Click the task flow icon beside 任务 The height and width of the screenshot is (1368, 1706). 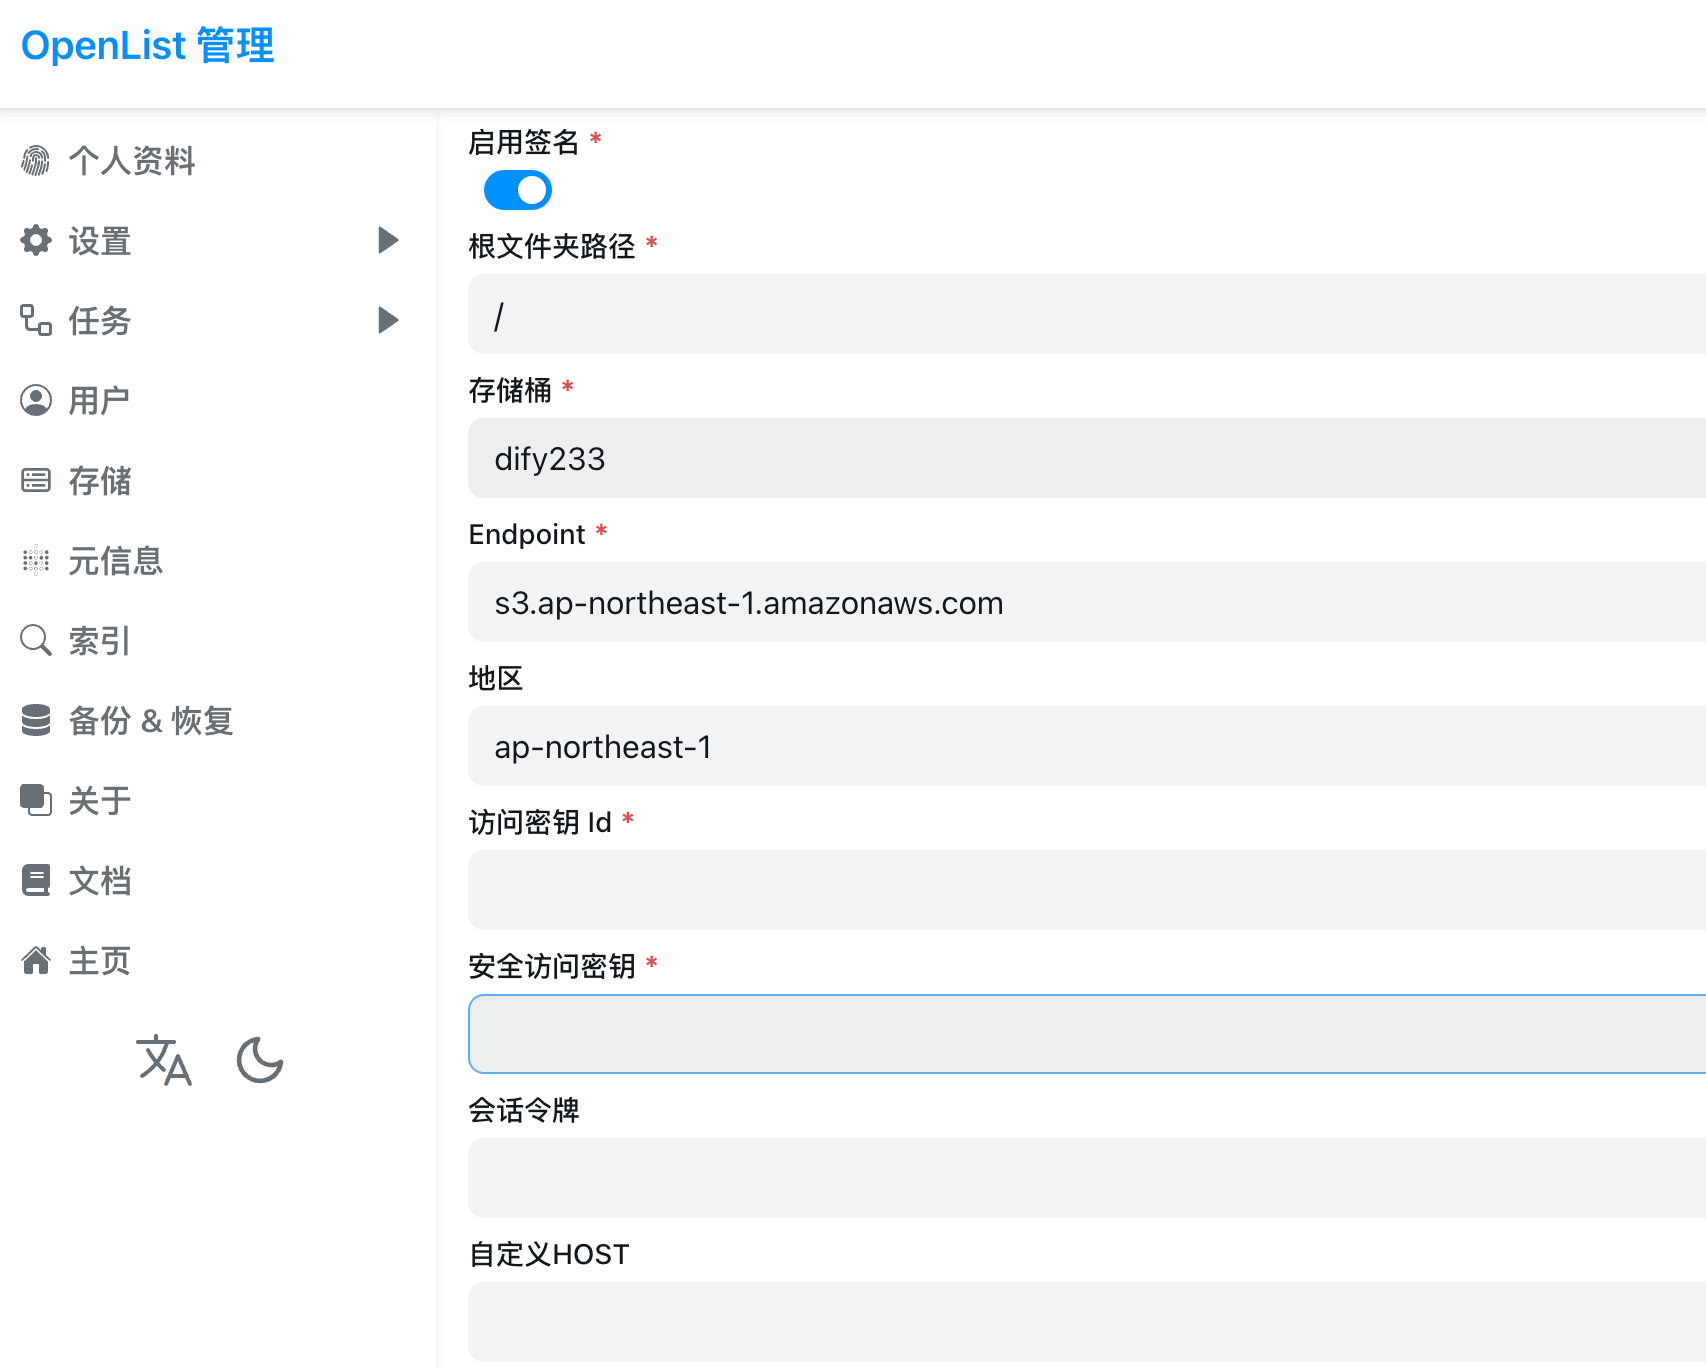pos(36,320)
